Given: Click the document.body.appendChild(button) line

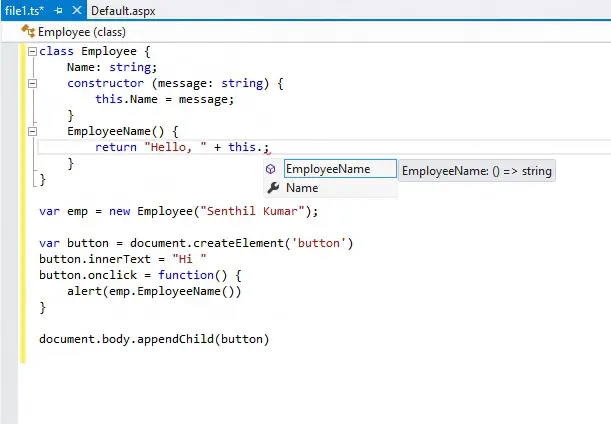Looking at the screenshot, I should (154, 339).
